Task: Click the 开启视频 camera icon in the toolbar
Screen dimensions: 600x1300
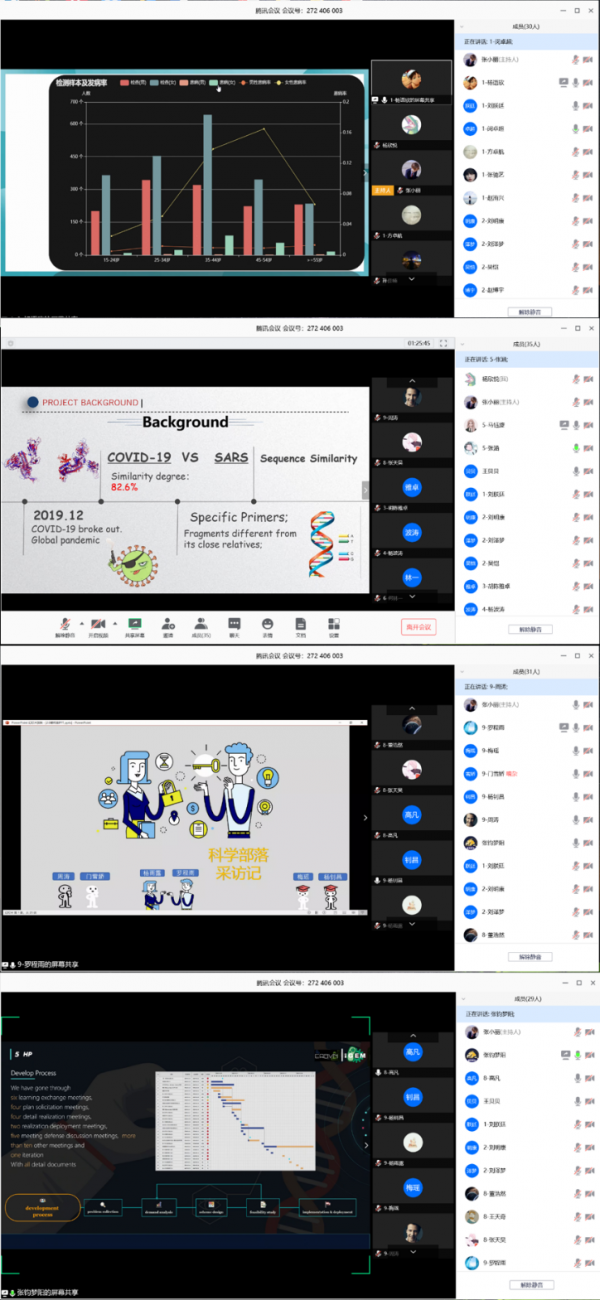Action: 98,622
